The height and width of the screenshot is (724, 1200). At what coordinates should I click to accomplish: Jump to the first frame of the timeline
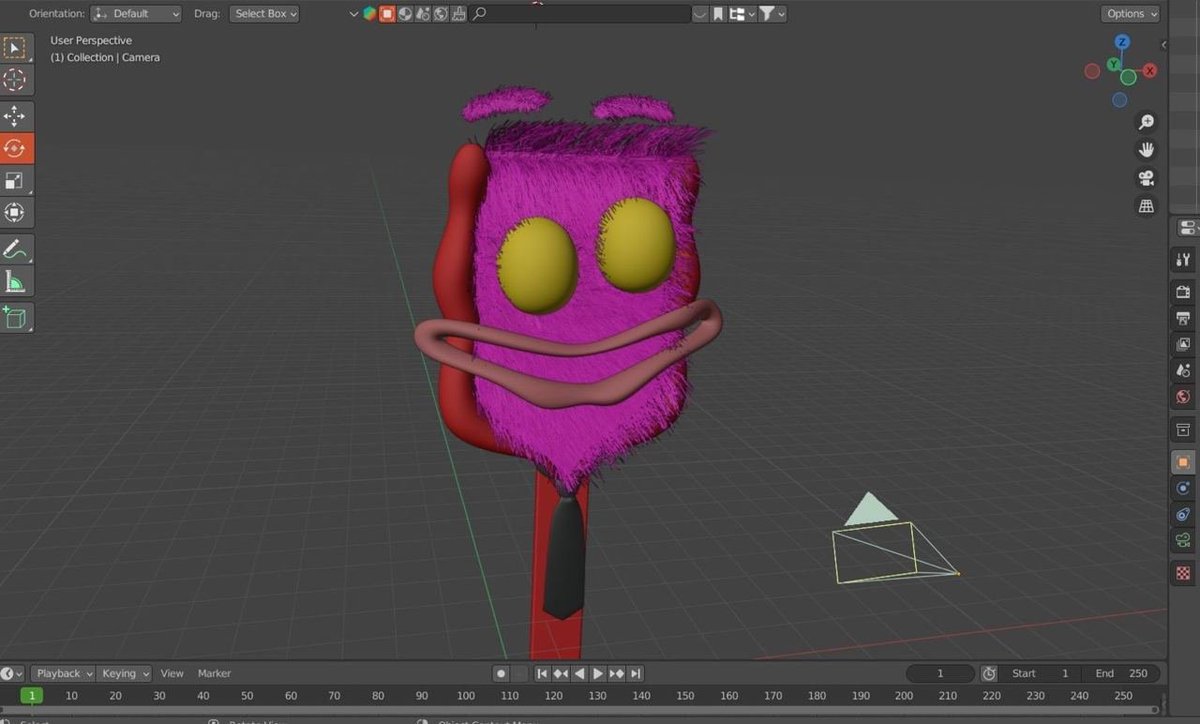541,673
